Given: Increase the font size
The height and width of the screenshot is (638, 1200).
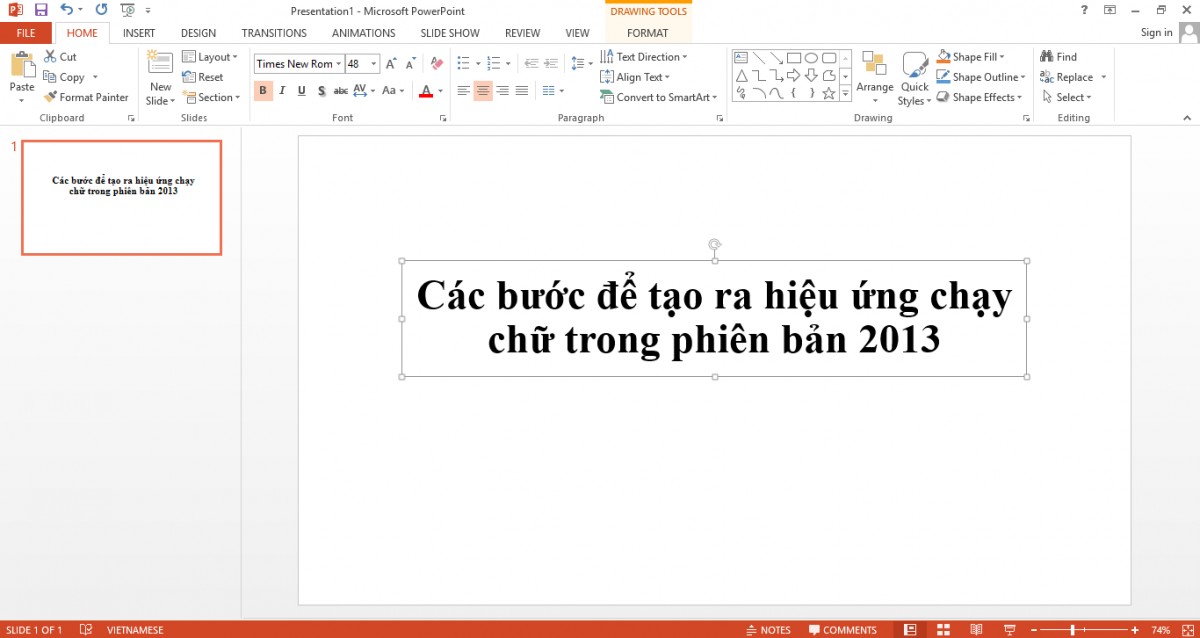Looking at the screenshot, I should click(x=391, y=64).
